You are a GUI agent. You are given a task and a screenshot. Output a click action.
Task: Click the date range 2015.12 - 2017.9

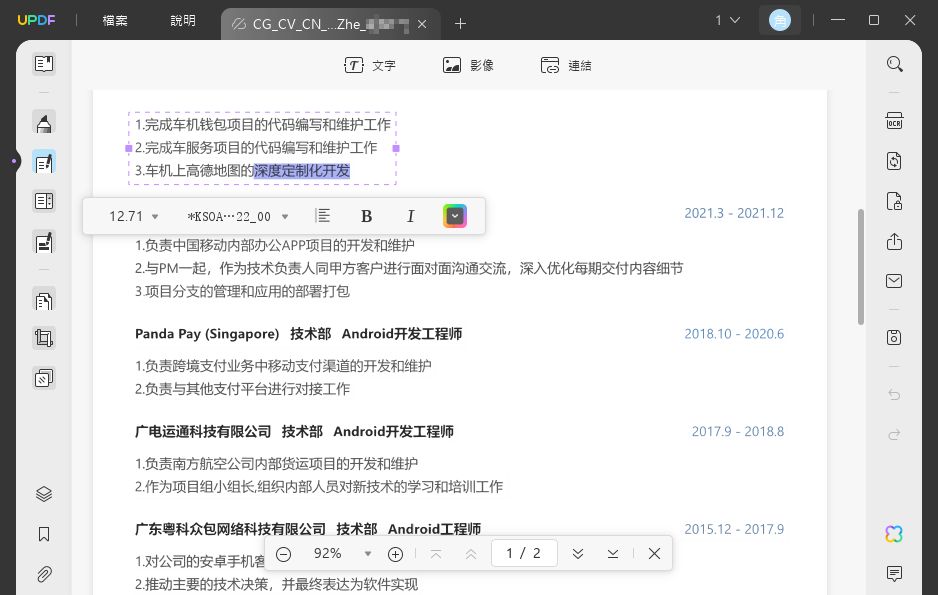click(734, 529)
